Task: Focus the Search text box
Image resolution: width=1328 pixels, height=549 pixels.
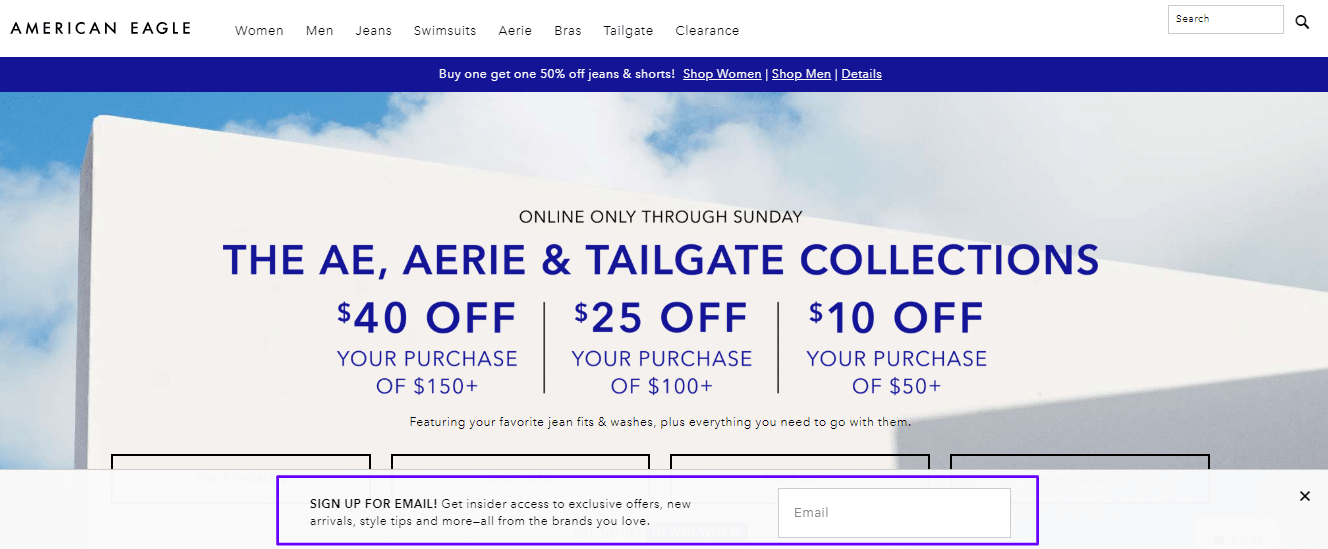Action: coord(1225,20)
